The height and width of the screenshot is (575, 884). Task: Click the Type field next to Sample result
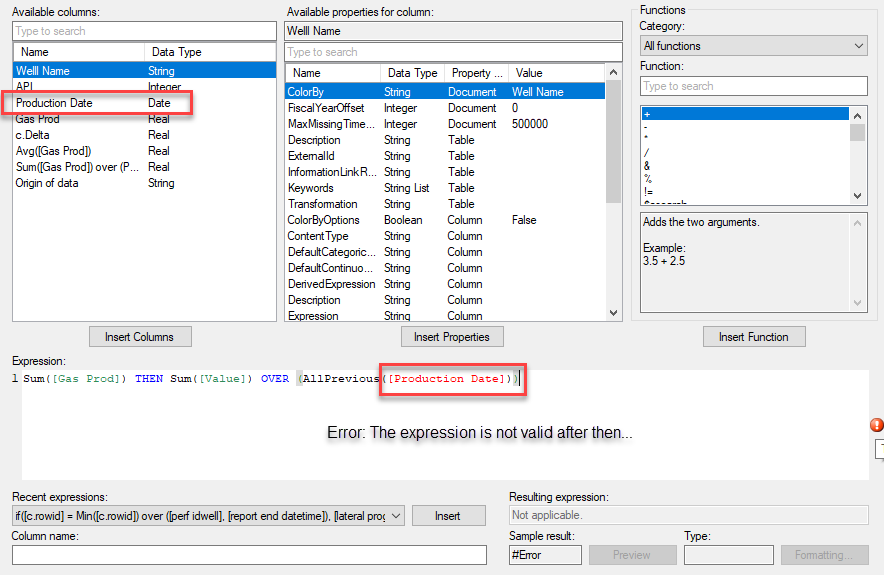tap(728, 555)
